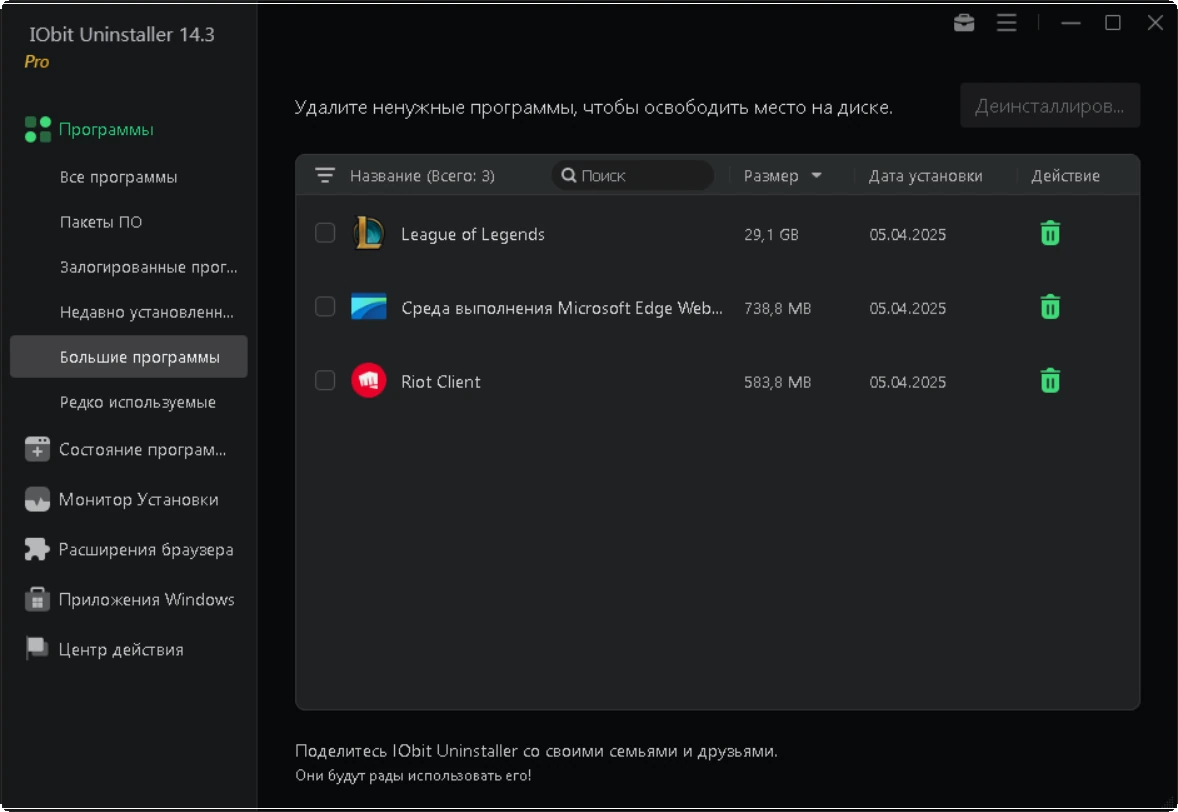Delete League of Legends via trash icon

tap(1050, 234)
